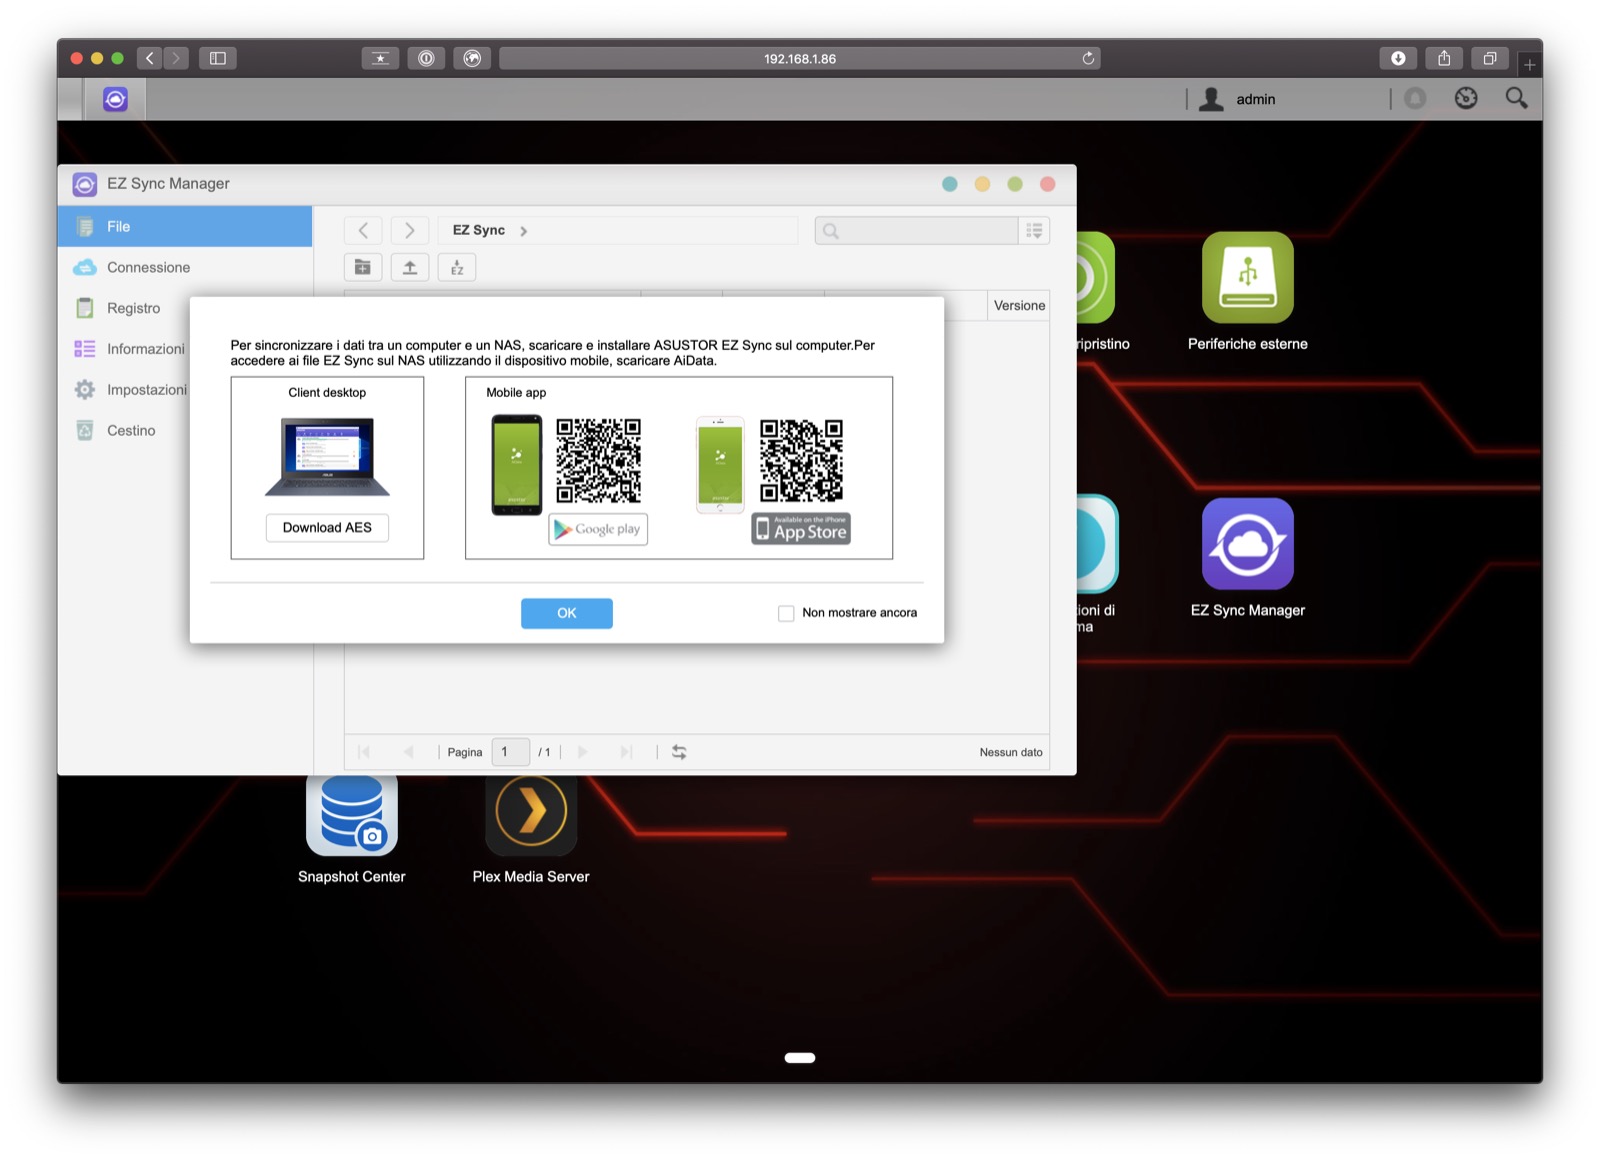Viewport: 1600px width, 1159px height.
Task: Open the ADM search magnifier icon
Action: point(1516,98)
